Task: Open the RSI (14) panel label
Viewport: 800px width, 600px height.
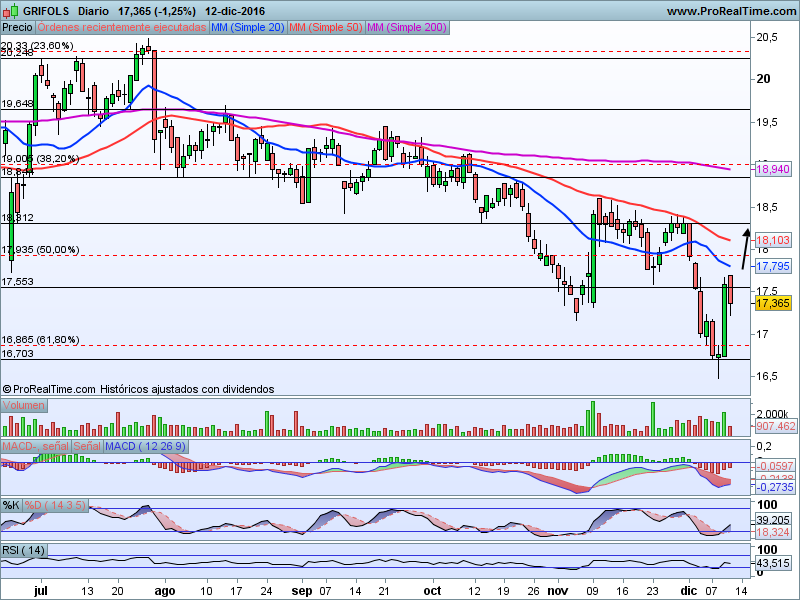Action: 23,551
